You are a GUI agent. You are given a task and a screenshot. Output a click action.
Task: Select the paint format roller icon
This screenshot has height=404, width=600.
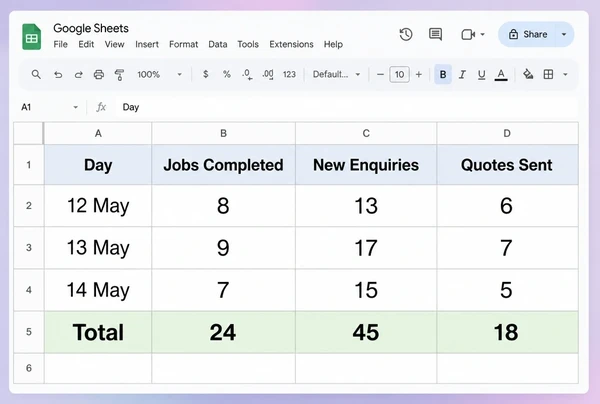(x=119, y=75)
